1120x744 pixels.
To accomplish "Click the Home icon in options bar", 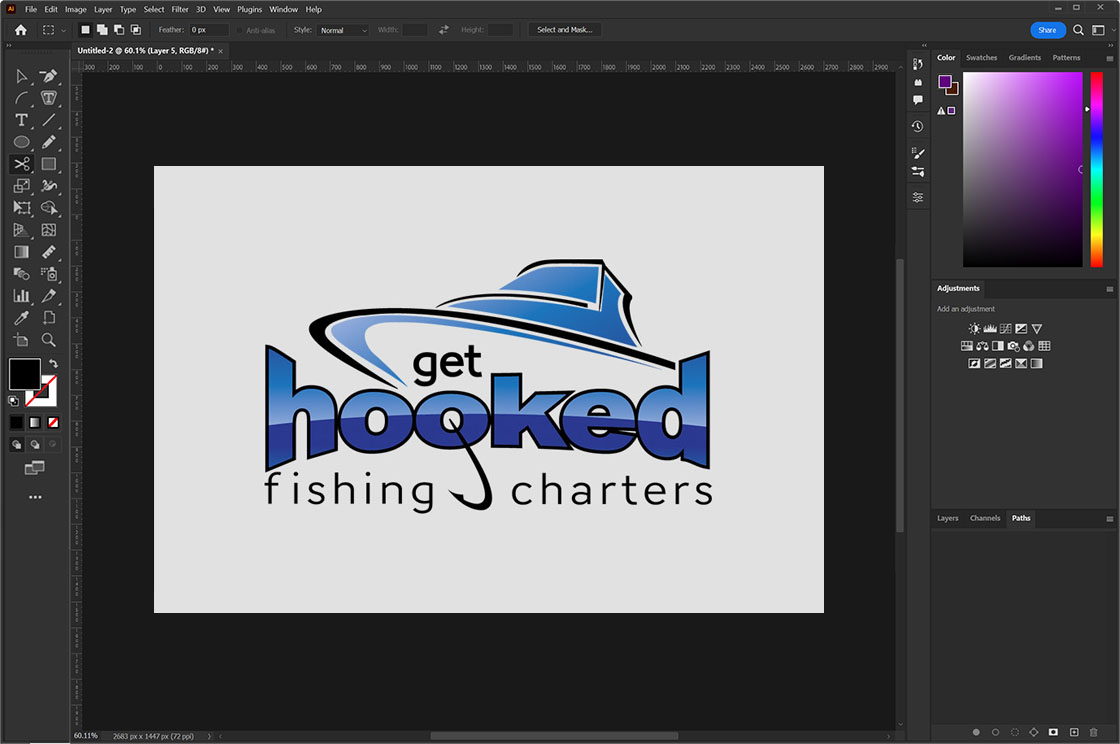I will tap(21, 30).
